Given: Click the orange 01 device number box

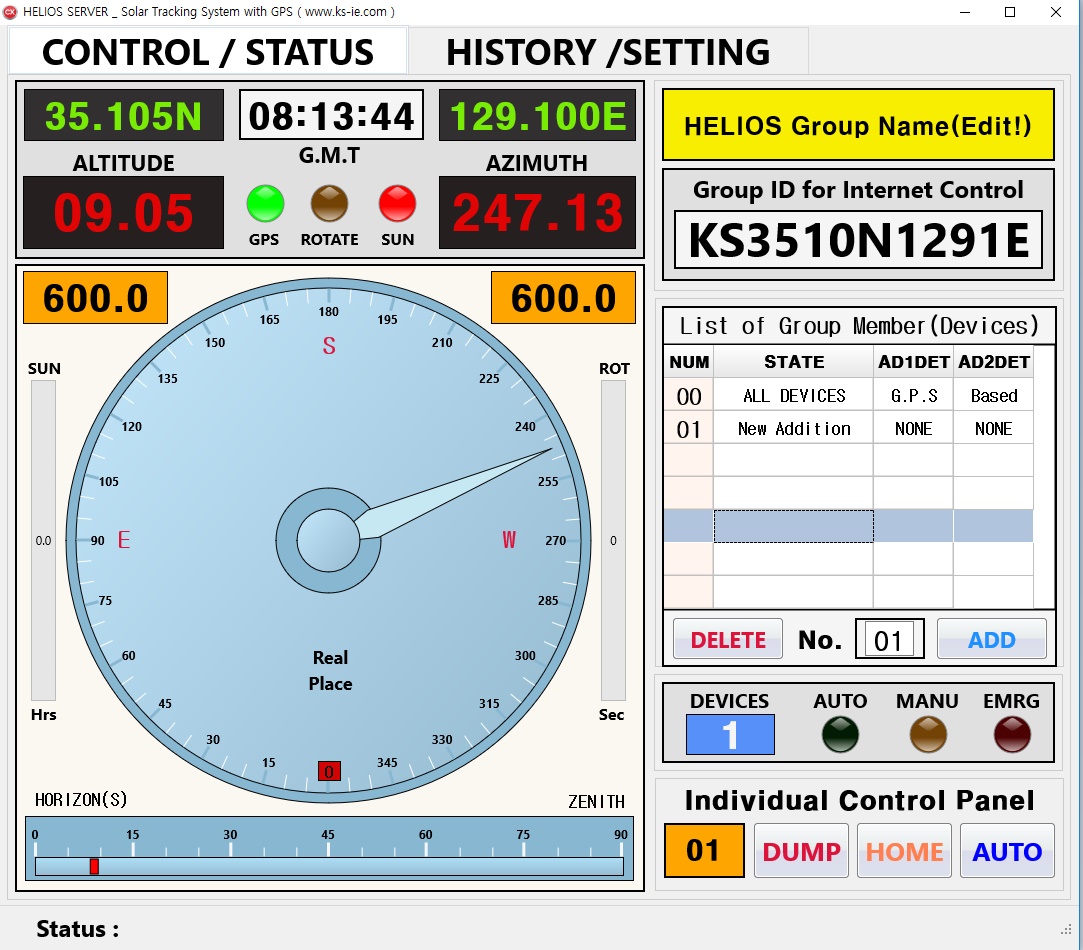Looking at the screenshot, I should click(x=704, y=851).
